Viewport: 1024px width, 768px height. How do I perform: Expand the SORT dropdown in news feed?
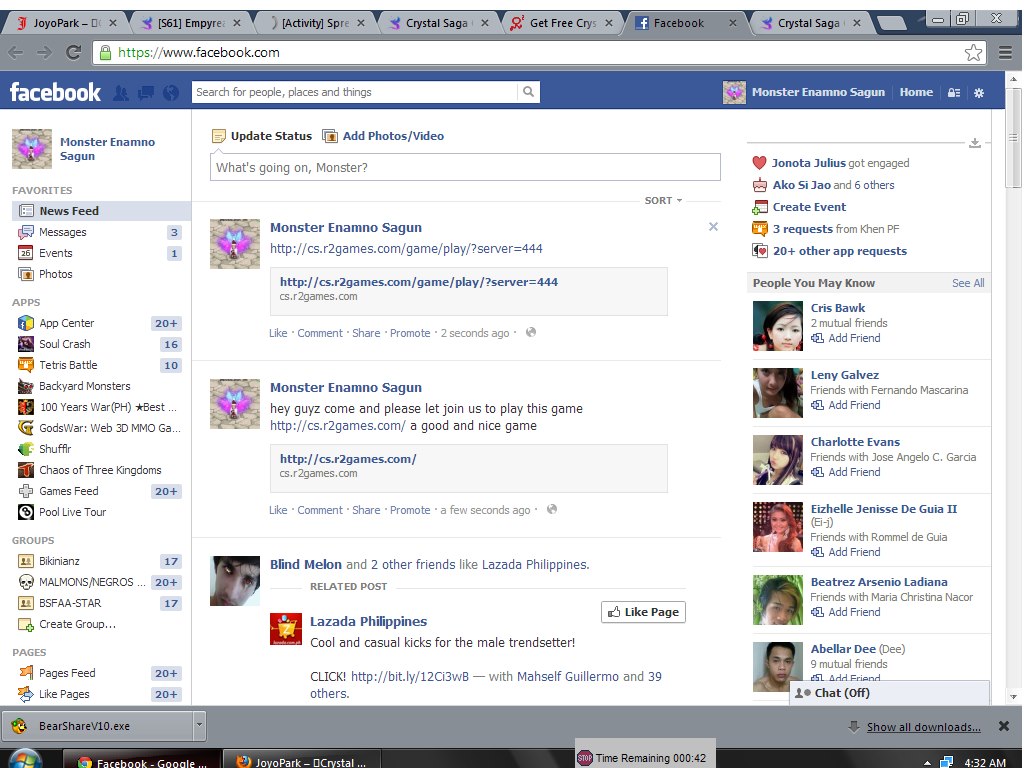[664, 201]
